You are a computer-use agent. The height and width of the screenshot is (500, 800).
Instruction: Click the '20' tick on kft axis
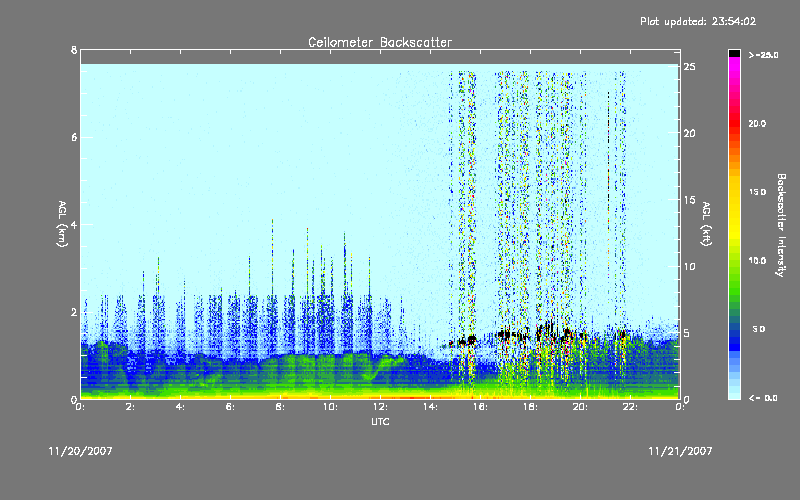(x=690, y=133)
